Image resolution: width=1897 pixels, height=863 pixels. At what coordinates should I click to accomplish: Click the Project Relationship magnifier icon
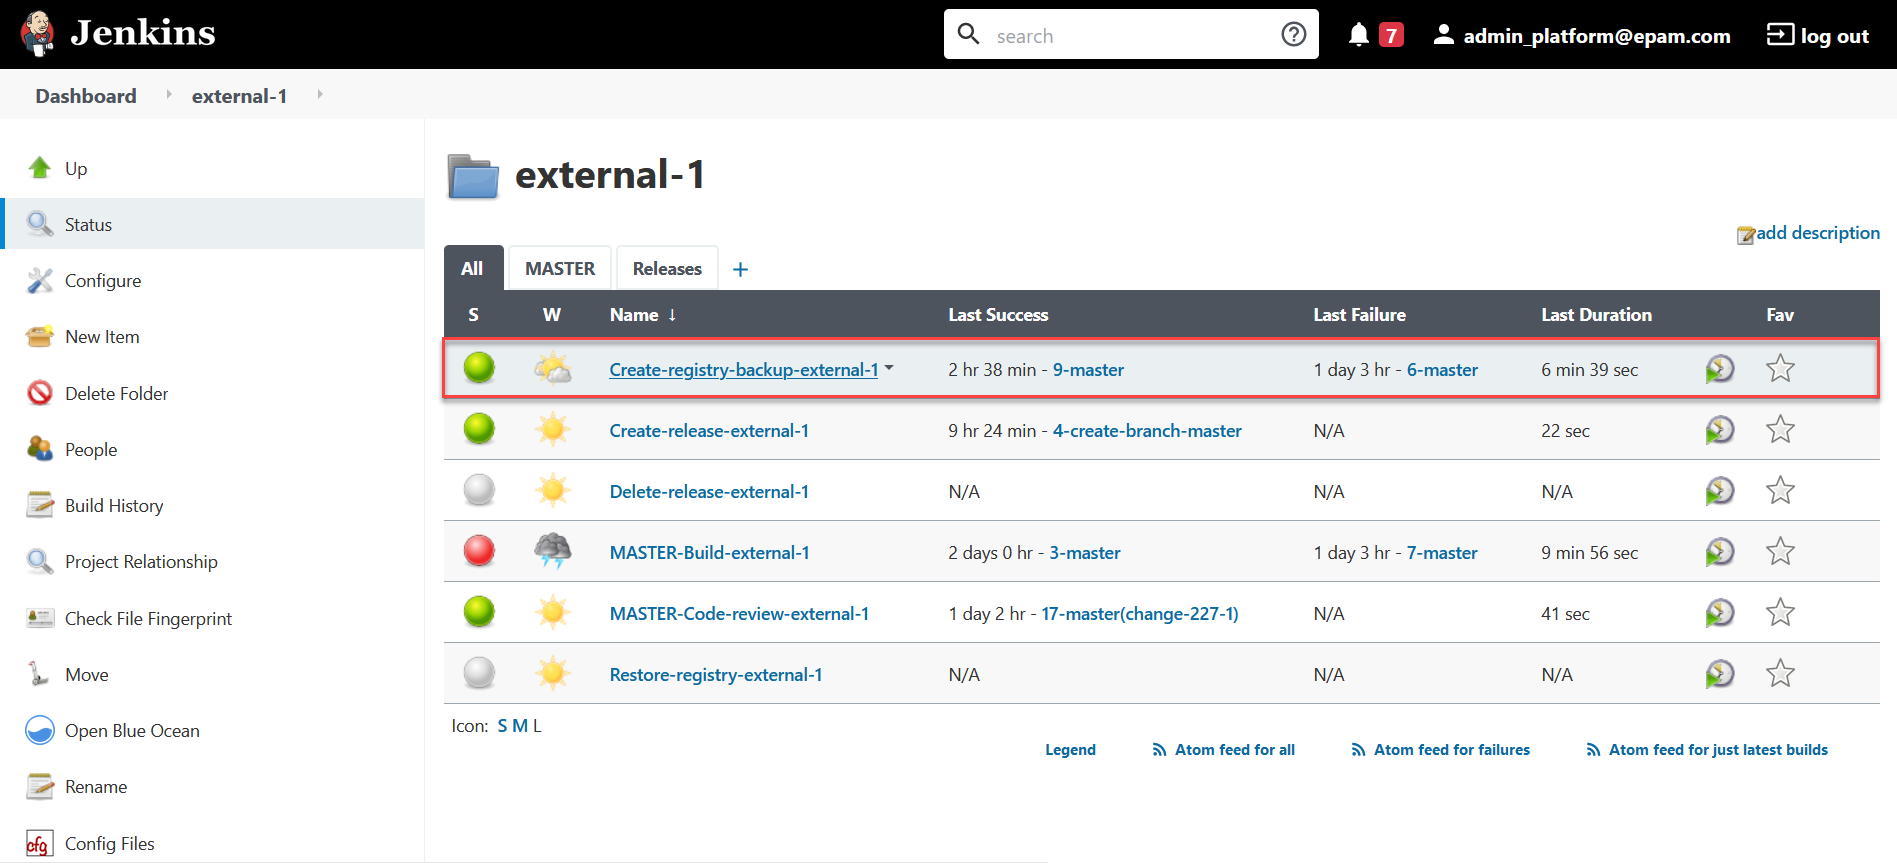click(x=40, y=562)
